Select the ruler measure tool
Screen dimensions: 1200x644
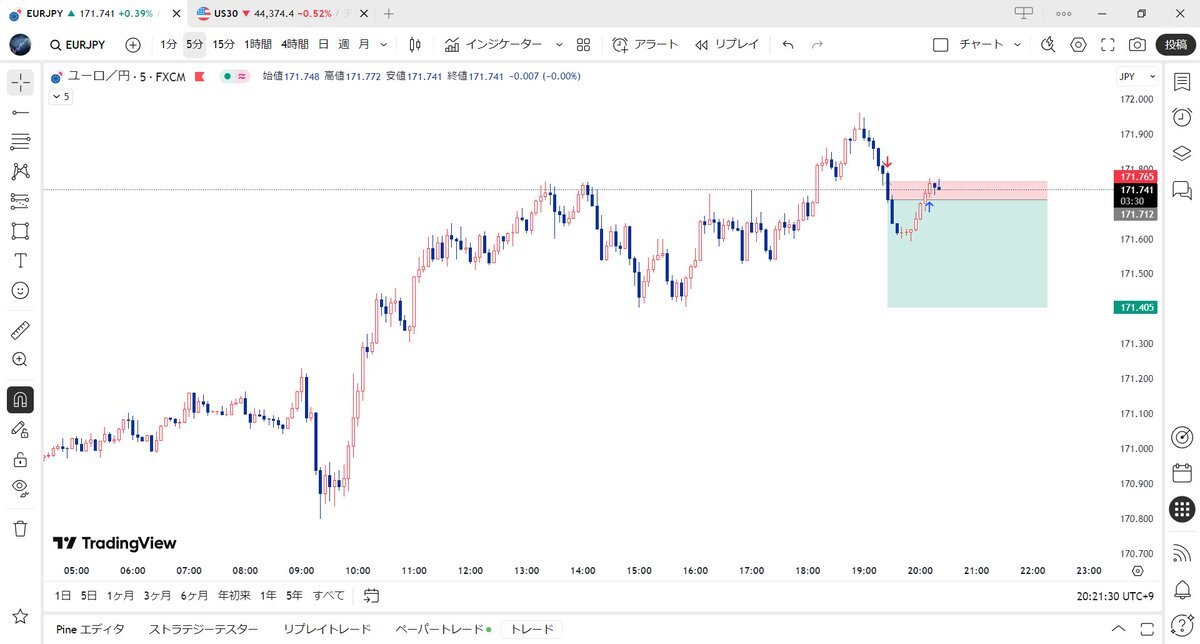(x=20, y=330)
